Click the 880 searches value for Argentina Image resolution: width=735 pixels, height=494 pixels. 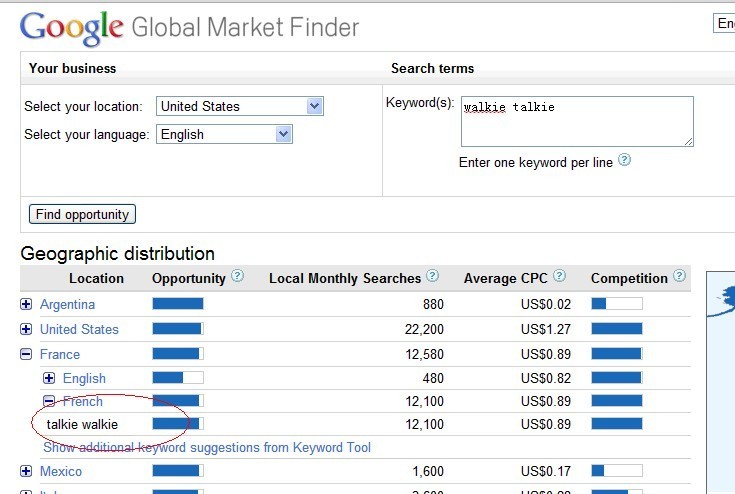[x=433, y=305]
